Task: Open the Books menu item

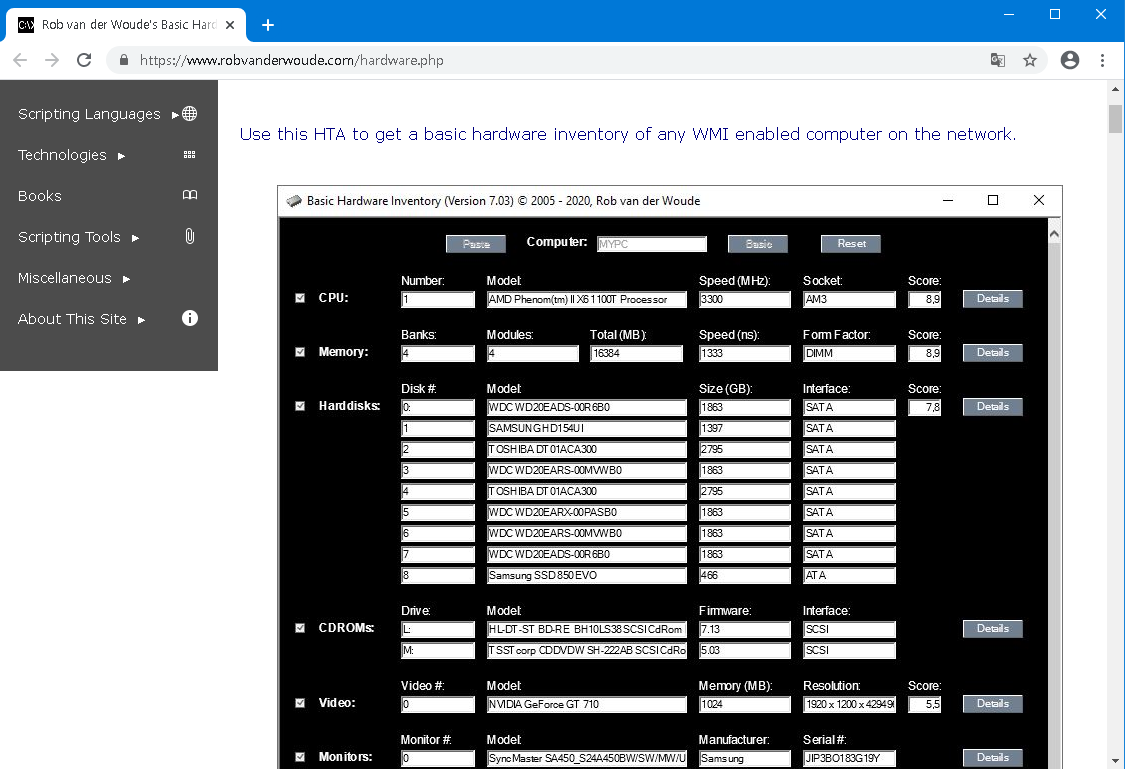Action: (39, 196)
